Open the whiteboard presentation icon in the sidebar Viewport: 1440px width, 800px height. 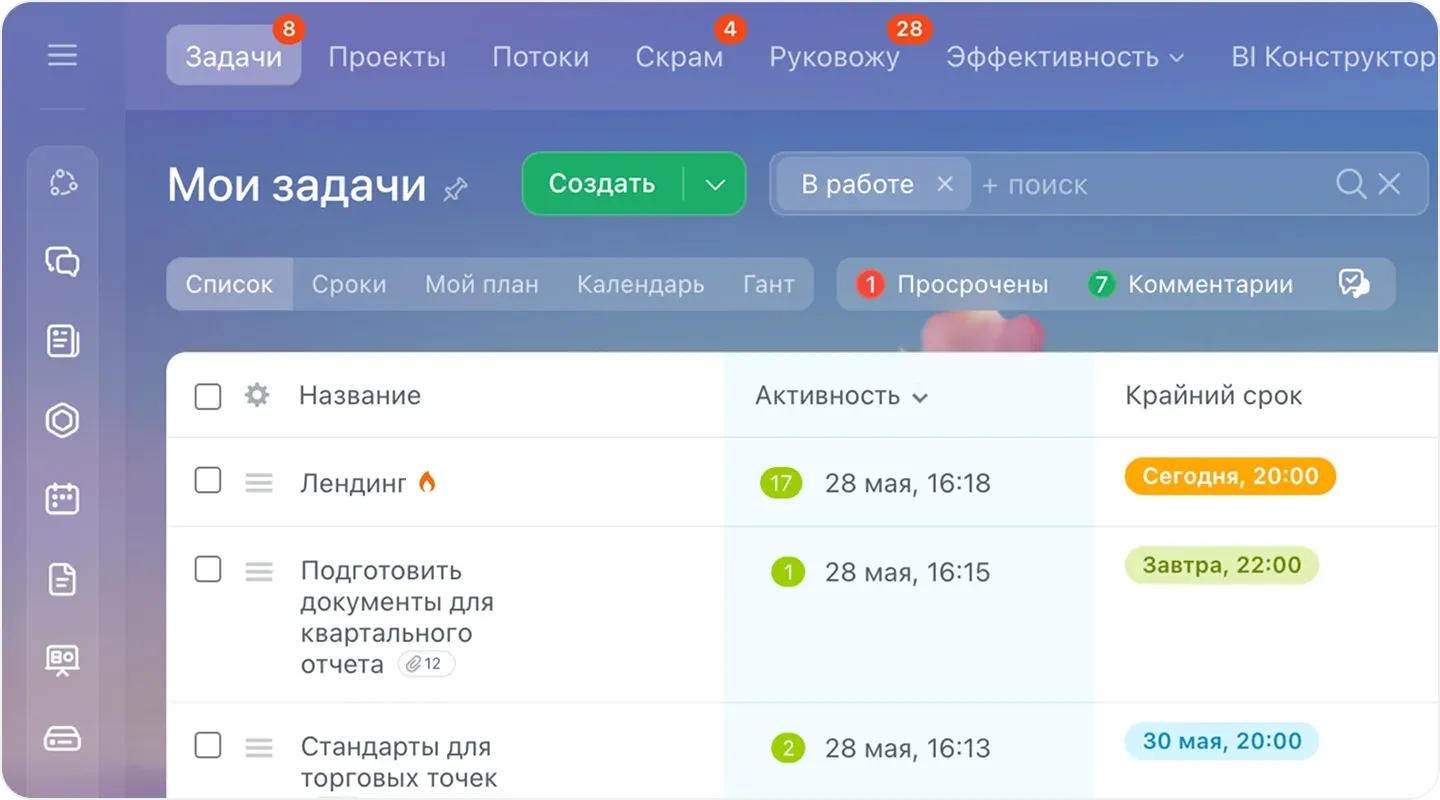[x=62, y=660]
